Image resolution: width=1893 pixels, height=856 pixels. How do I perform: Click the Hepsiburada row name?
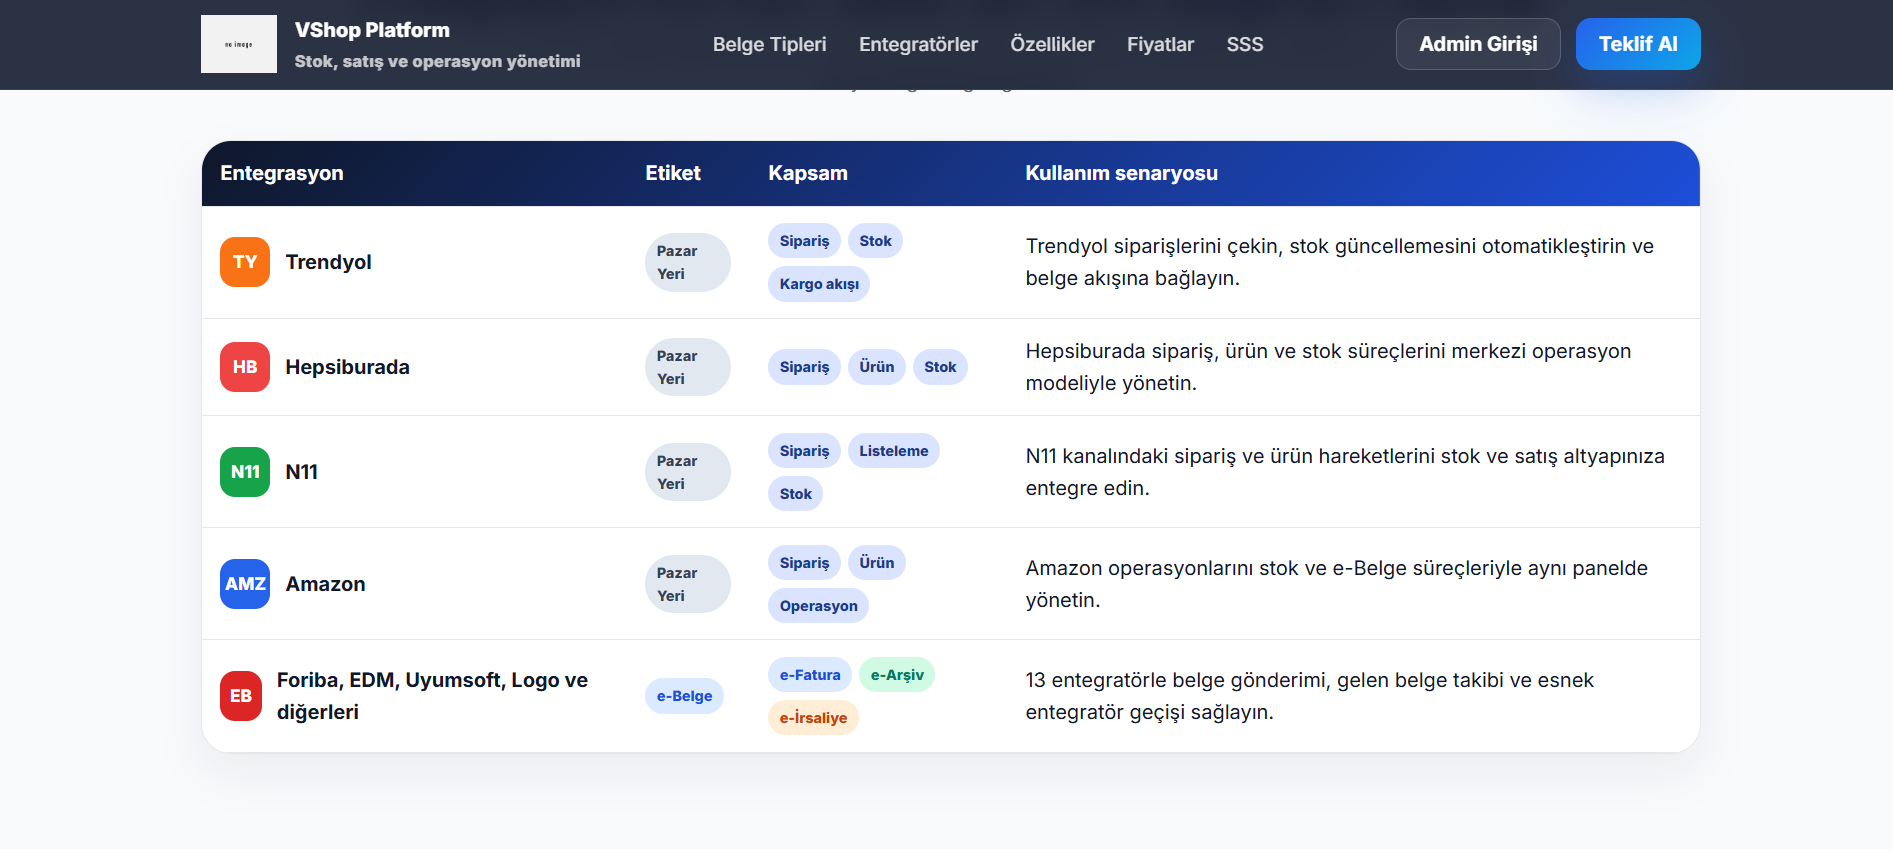[x=347, y=367]
